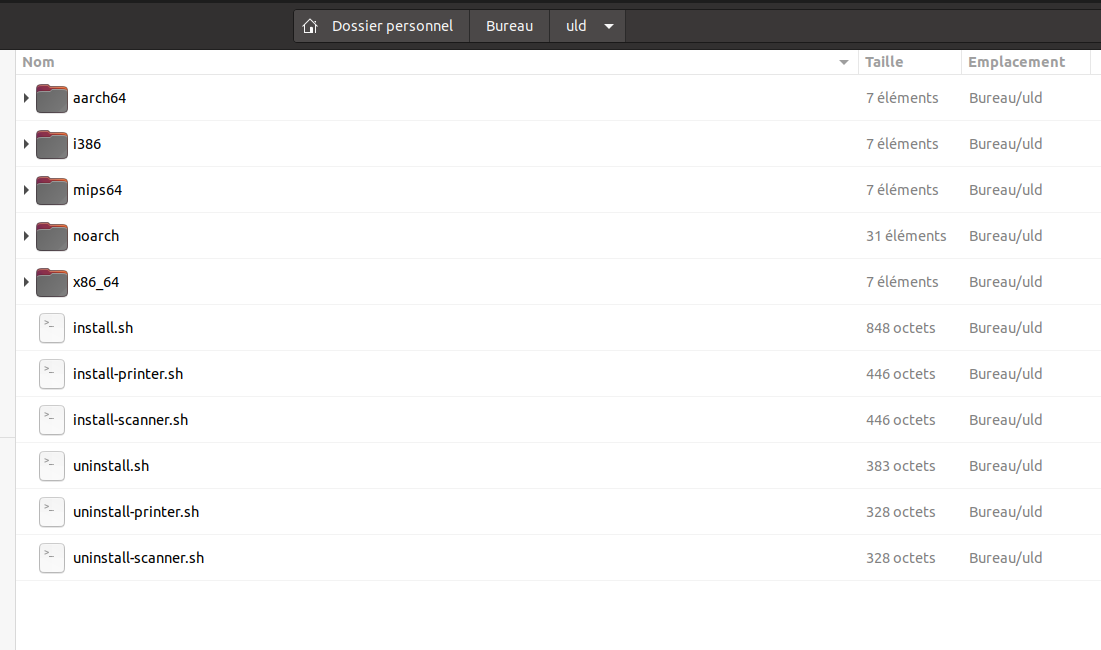
Task: Open the uld path dropdown arrow
Action: 608,26
